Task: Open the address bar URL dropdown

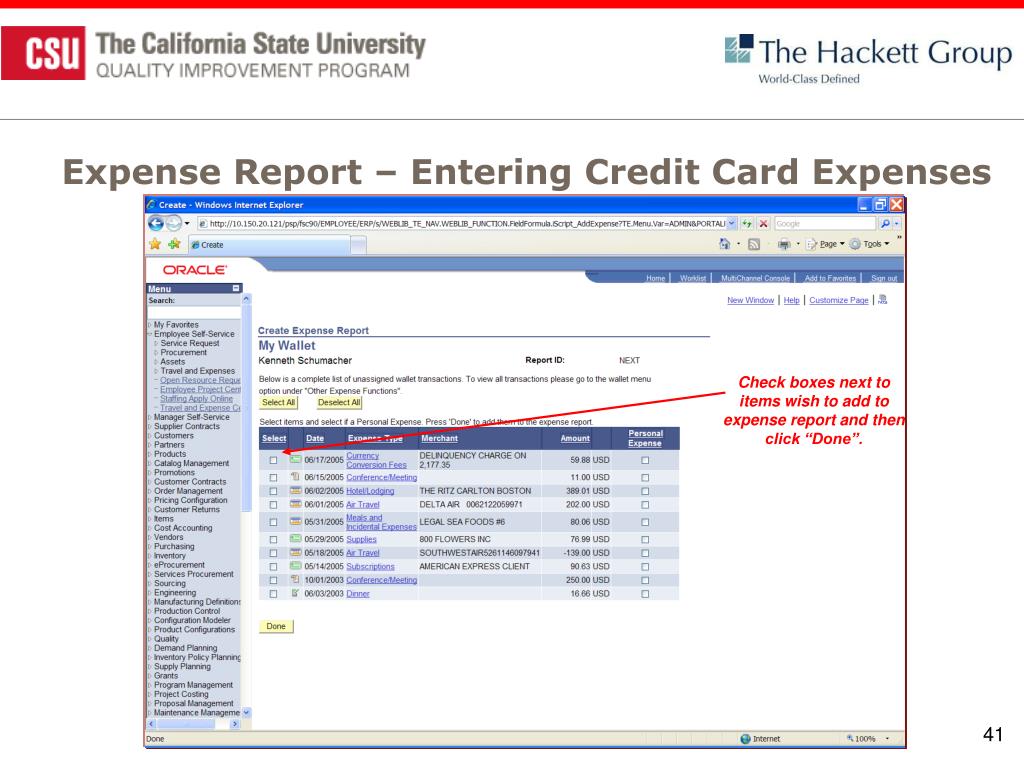Action: (x=731, y=223)
